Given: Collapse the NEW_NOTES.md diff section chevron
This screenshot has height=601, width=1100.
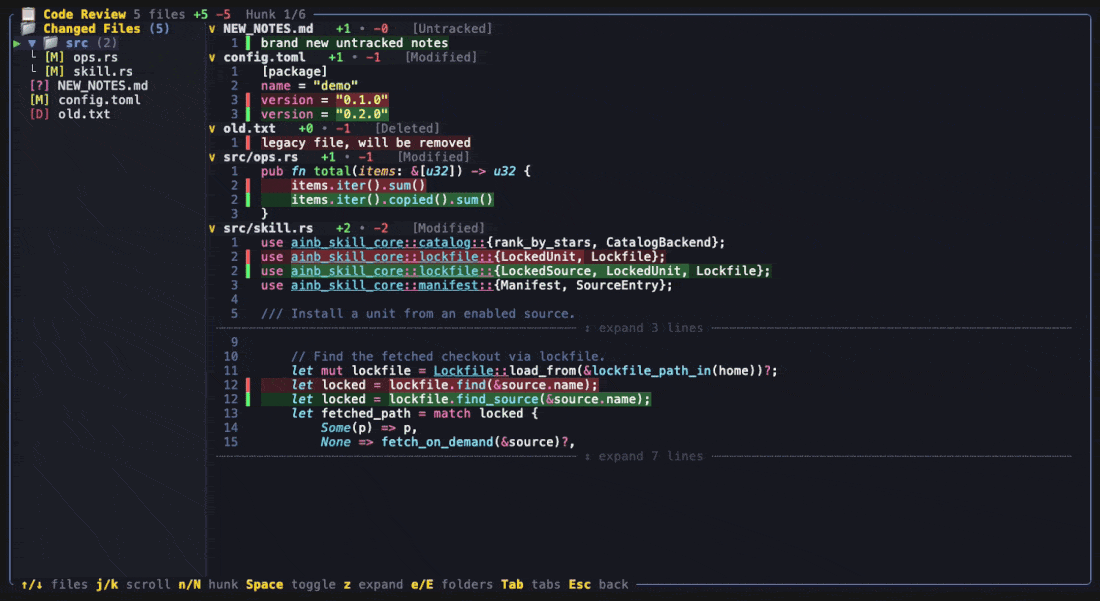Looking at the screenshot, I should [x=212, y=29].
